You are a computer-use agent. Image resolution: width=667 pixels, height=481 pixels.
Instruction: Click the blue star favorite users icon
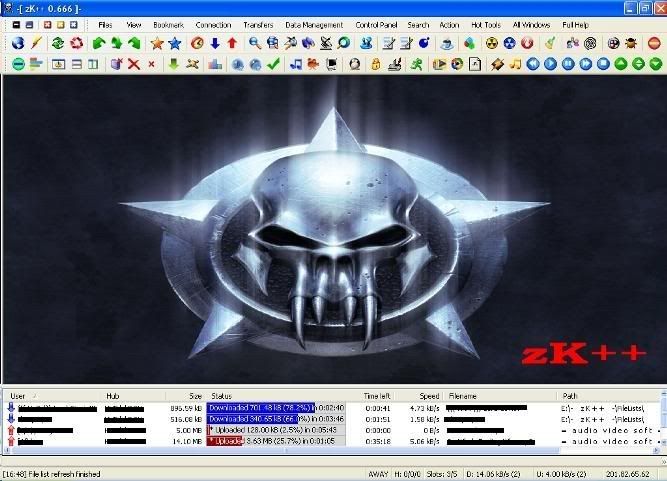pos(175,43)
